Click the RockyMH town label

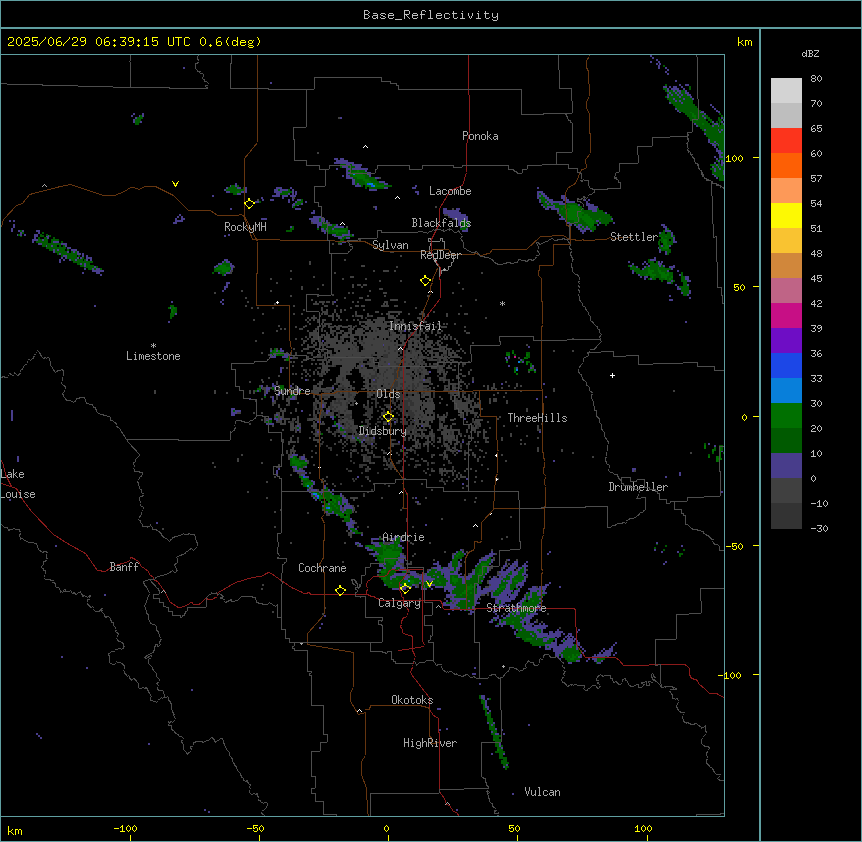pyautogui.click(x=245, y=227)
